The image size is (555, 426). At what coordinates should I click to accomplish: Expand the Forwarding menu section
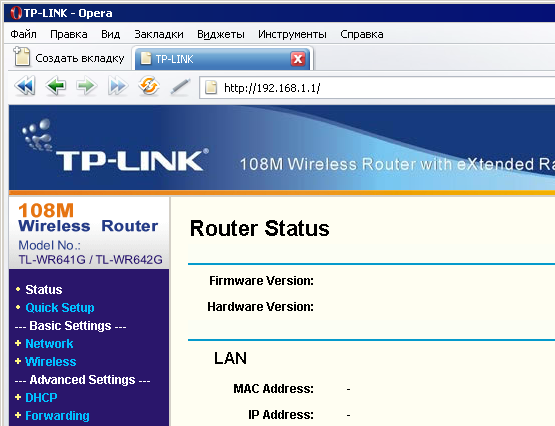pos(57,416)
